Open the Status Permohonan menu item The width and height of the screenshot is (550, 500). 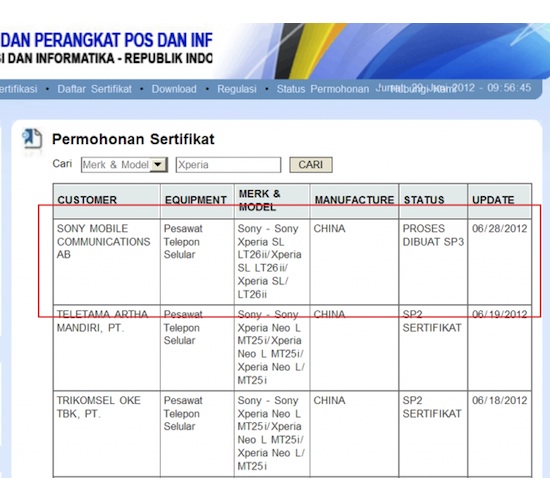pyautogui.click(x=323, y=89)
